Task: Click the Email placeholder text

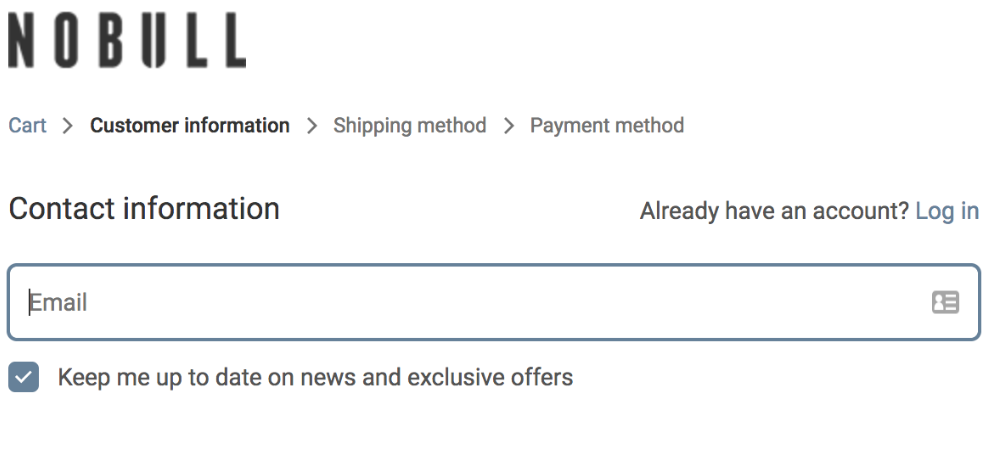Action: click(58, 302)
